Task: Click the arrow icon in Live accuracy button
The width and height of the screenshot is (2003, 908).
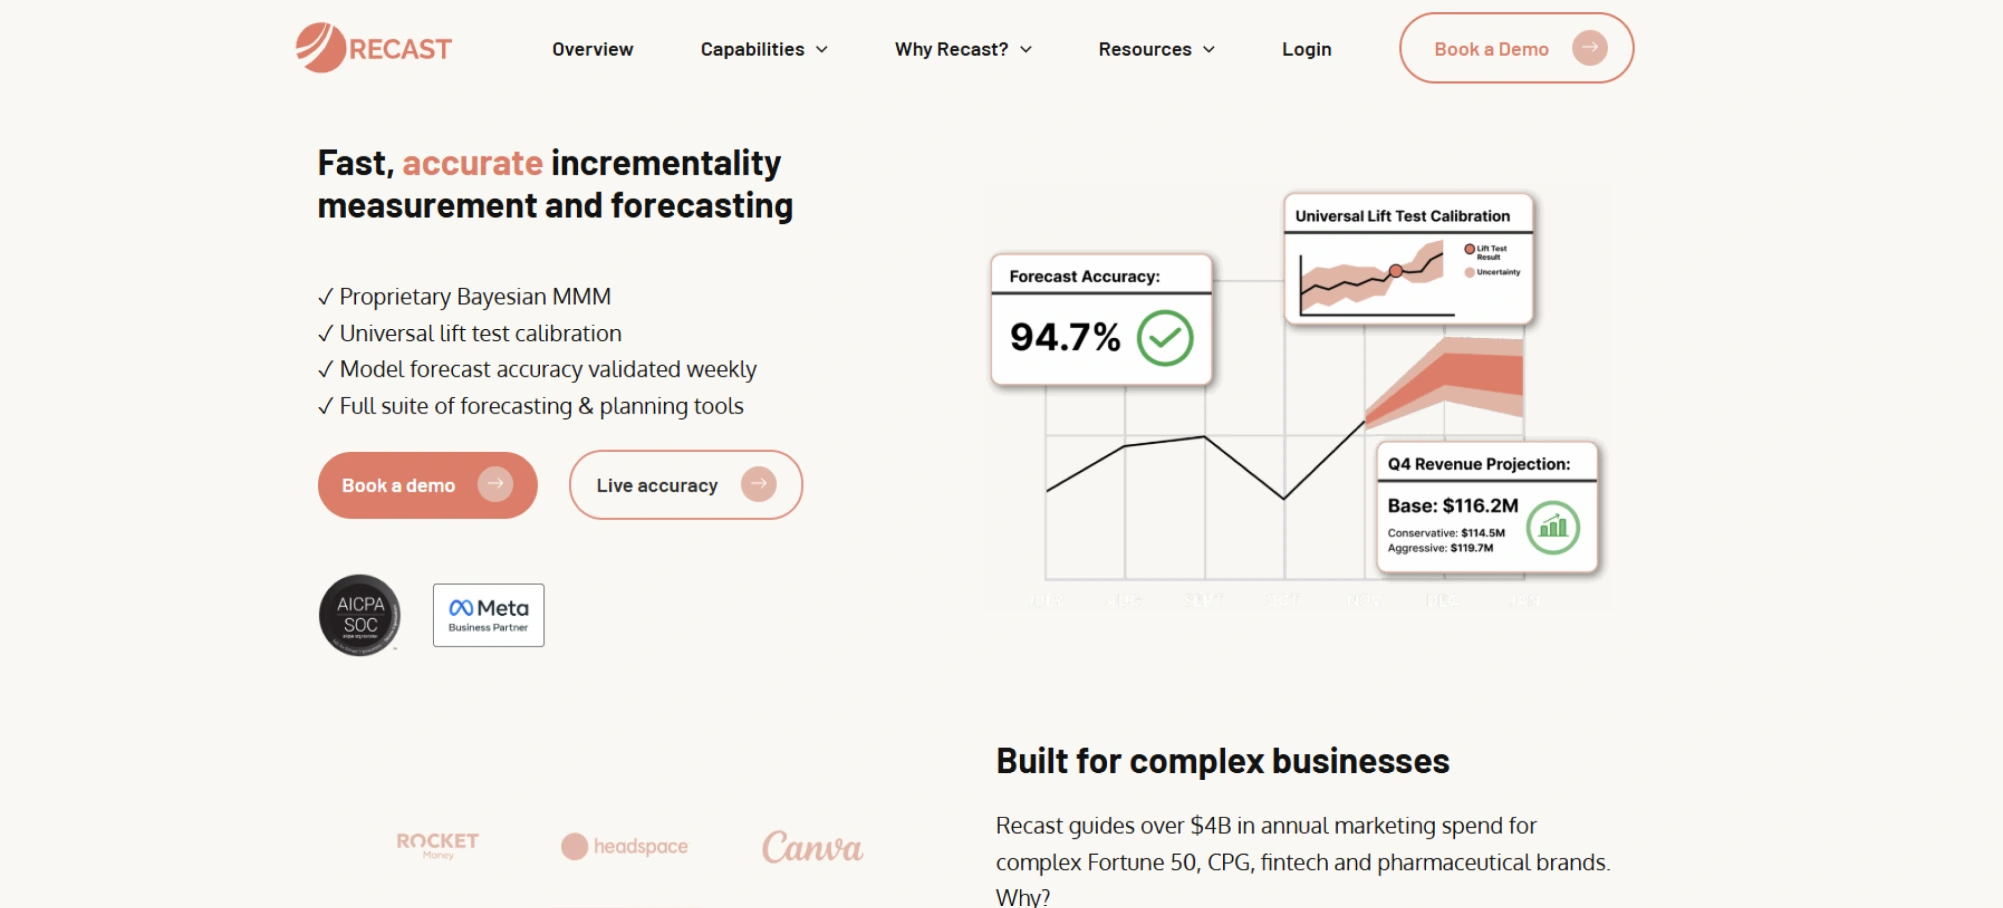Action: pos(759,484)
